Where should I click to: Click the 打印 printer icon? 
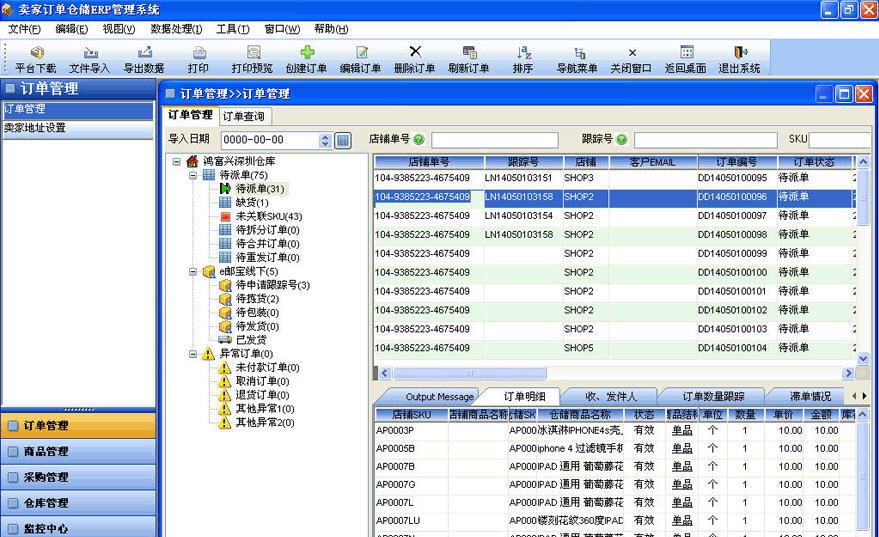click(199, 53)
